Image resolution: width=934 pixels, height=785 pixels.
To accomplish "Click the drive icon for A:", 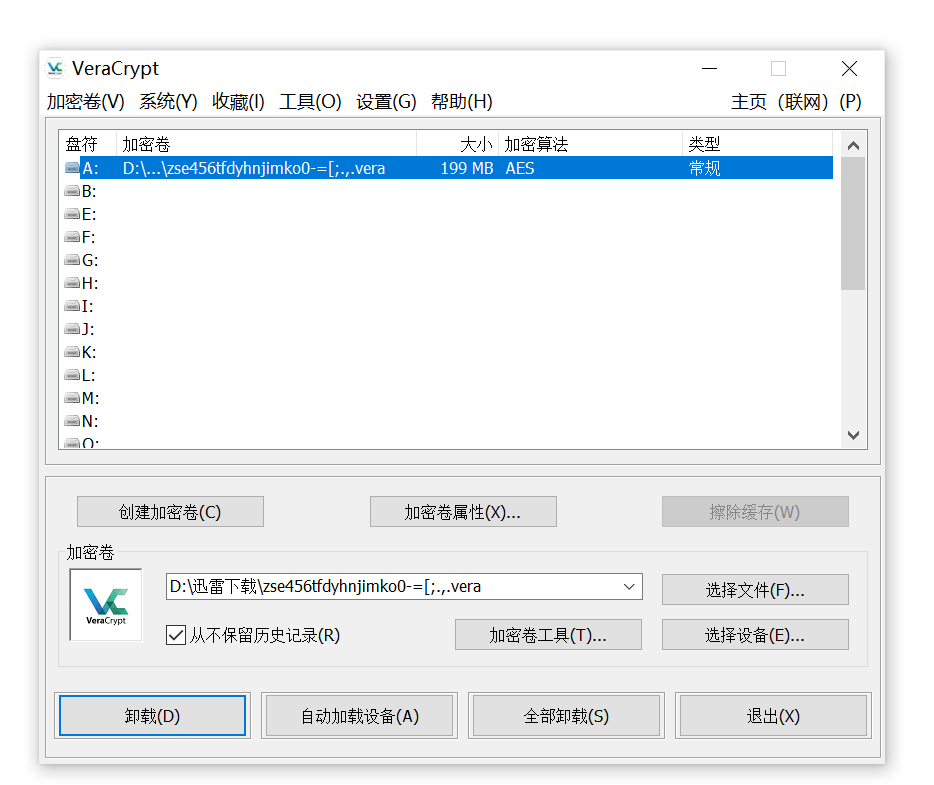I will click(x=72, y=168).
